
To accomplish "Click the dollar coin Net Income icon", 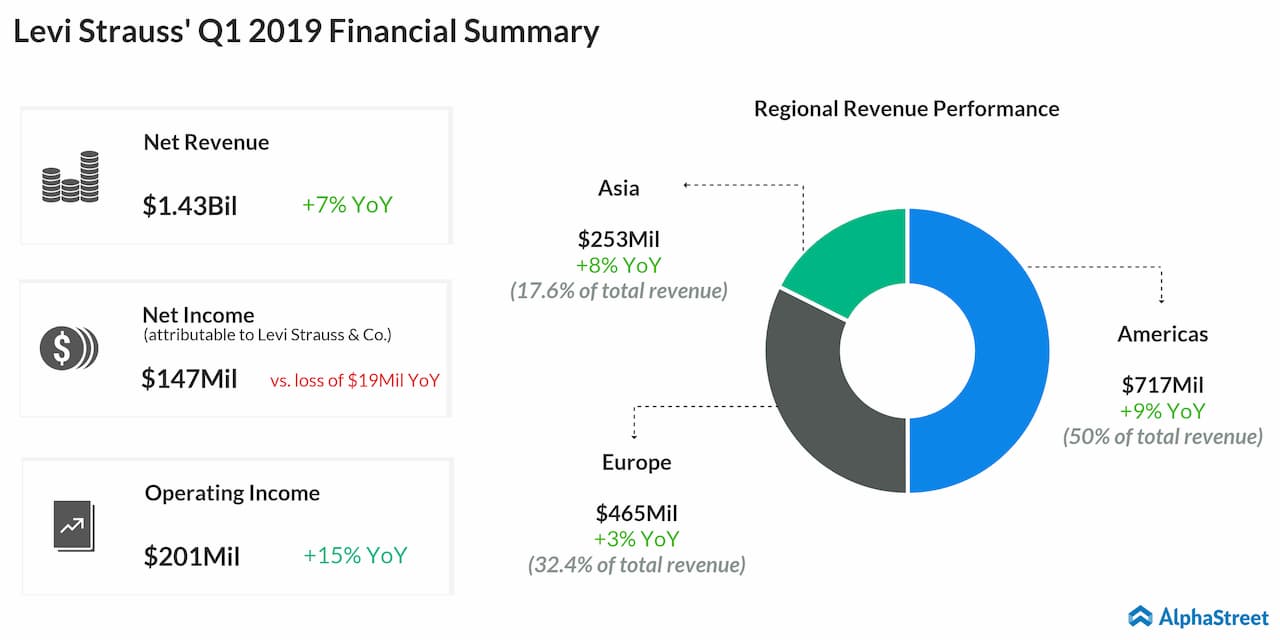I will (x=69, y=348).
